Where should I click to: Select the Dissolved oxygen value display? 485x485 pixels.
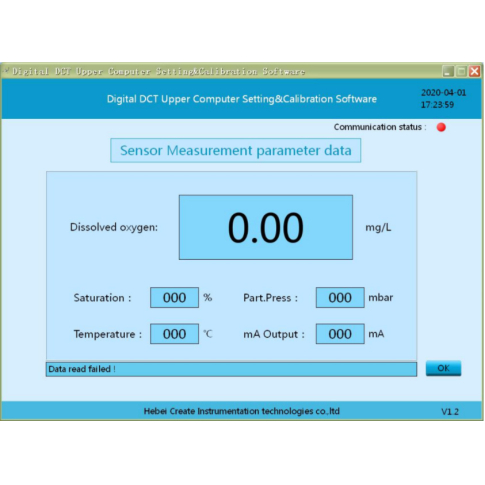pyautogui.click(x=266, y=227)
